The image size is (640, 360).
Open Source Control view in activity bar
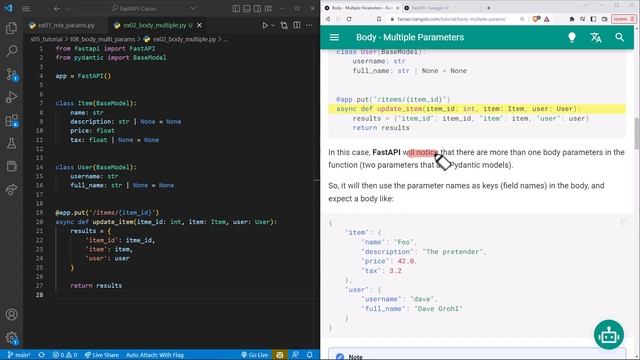[11, 74]
